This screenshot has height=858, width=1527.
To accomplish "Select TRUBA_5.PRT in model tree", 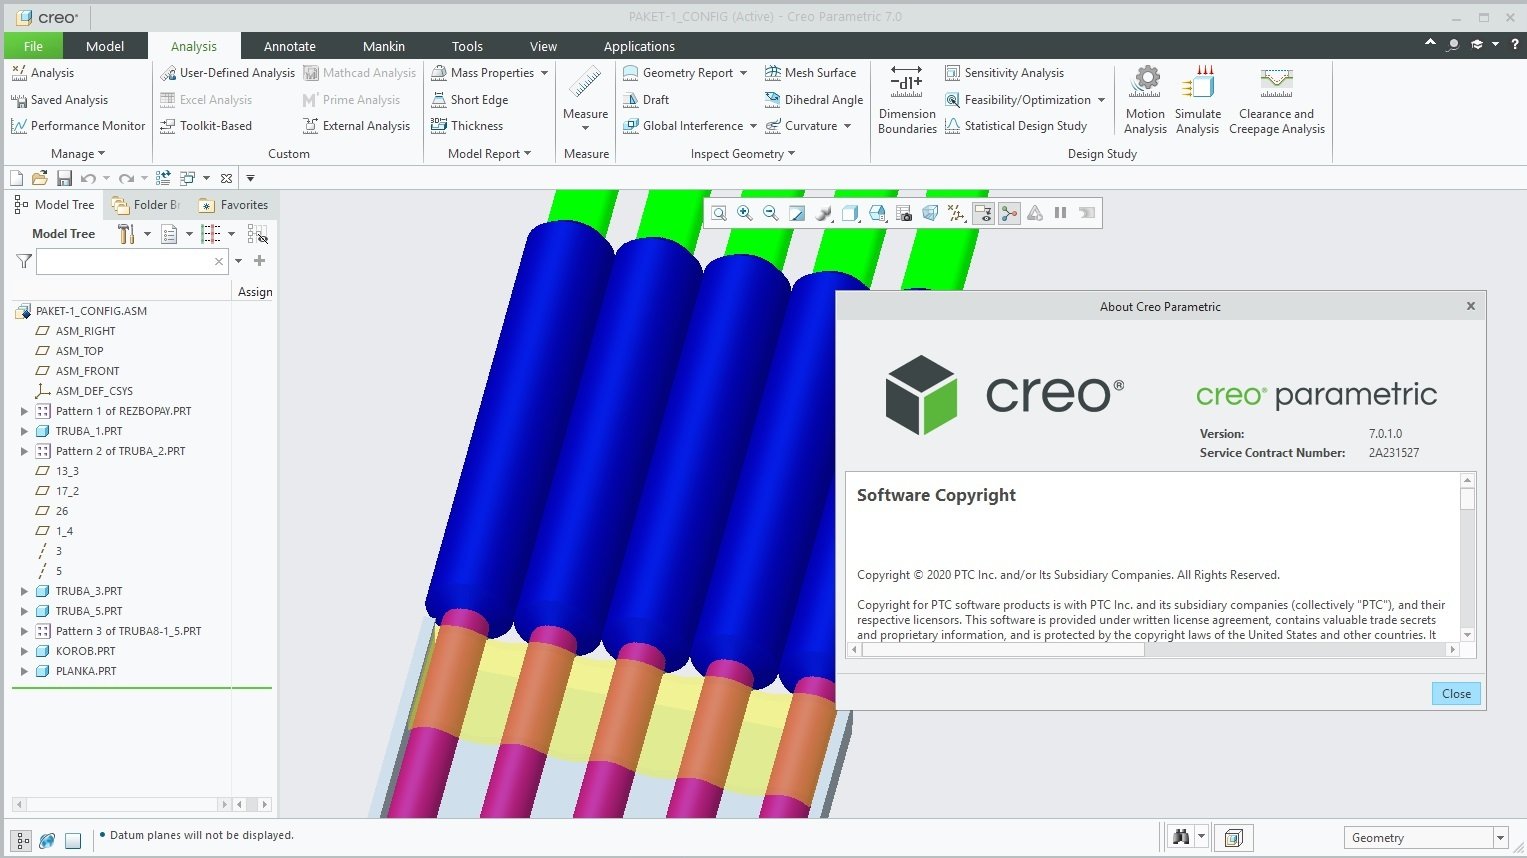I will pos(88,611).
